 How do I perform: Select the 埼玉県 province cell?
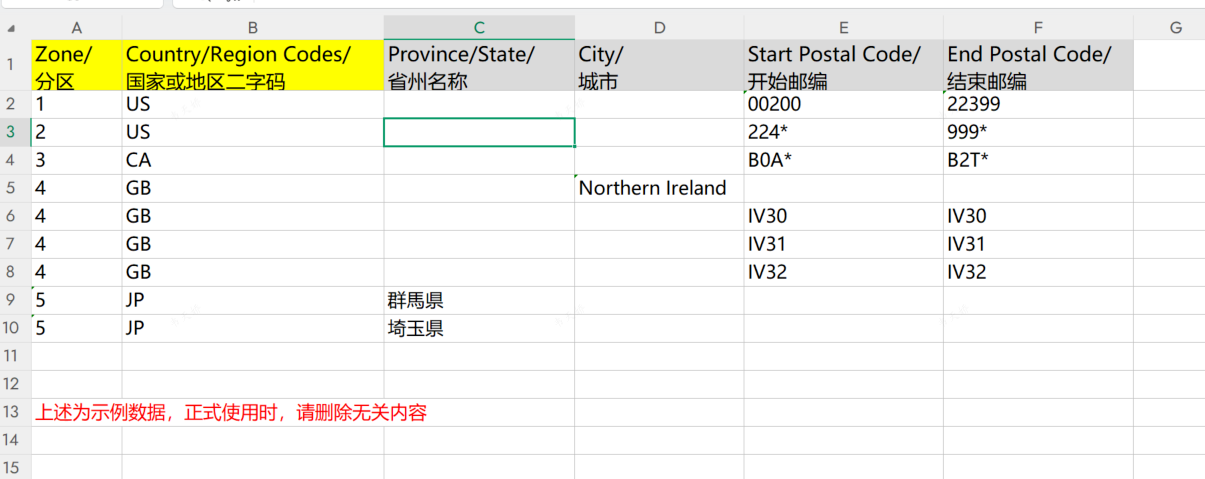click(479, 328)
